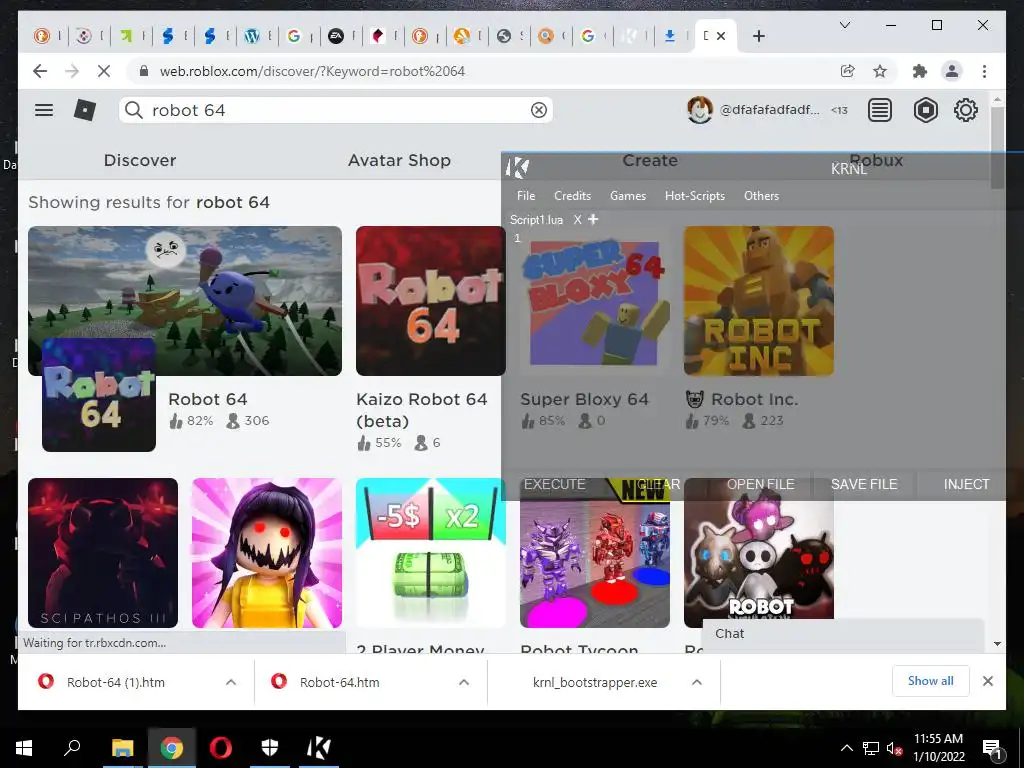The width and height of the screenshot is (1024, 768).
Task: Open Windows taskbar search
Action: [x=72, y=748]
